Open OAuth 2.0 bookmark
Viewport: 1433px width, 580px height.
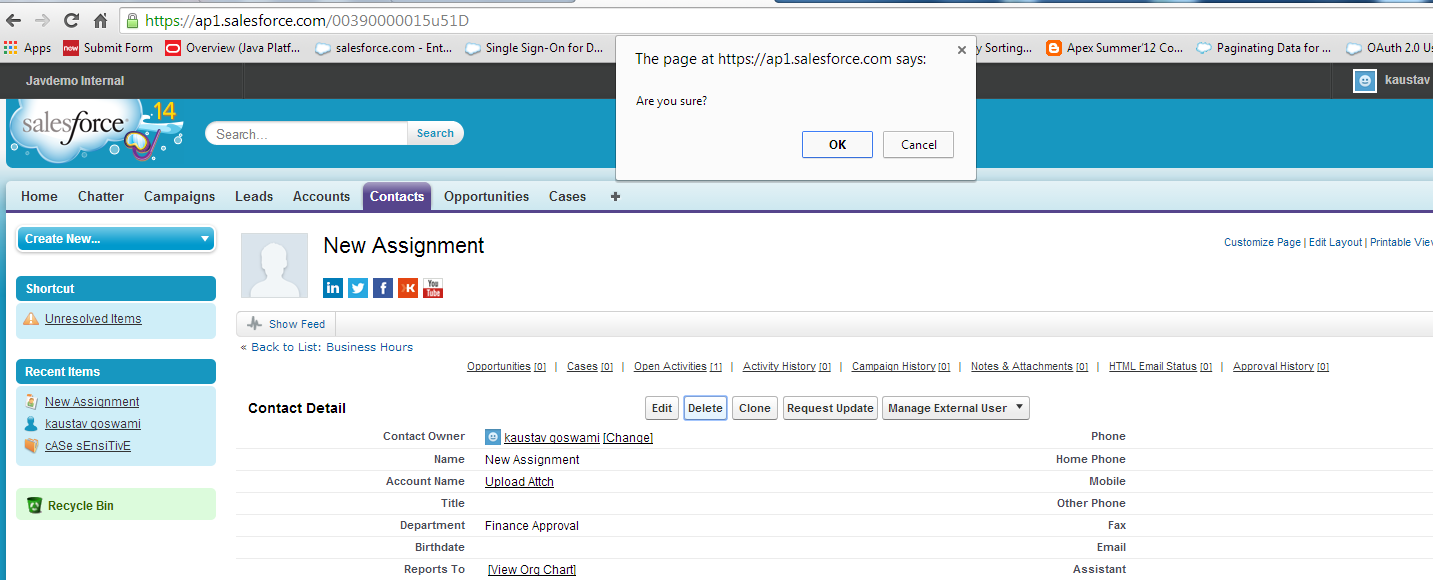point(1389,48)
